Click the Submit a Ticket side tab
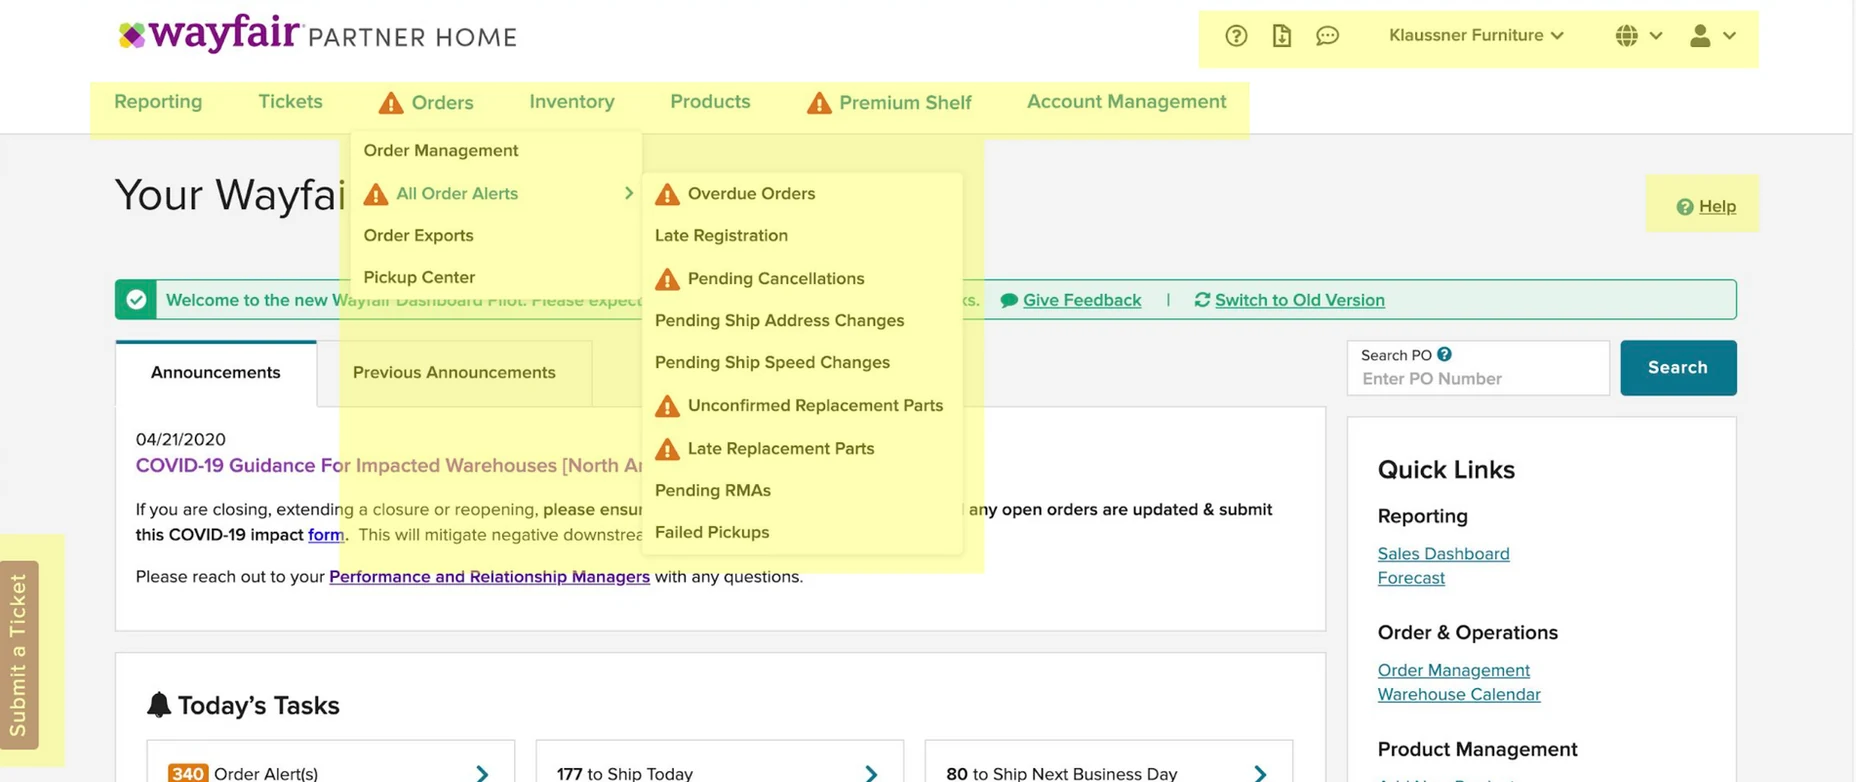1856x782 pixels. [x=19, y=655]
